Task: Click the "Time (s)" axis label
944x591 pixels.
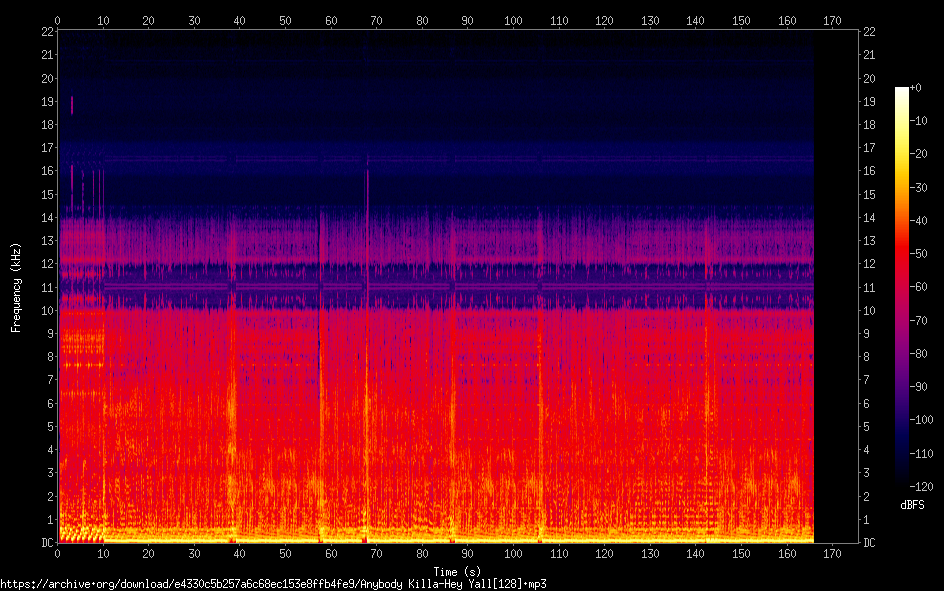Action: pyautogui.click(x=458, y=572)
